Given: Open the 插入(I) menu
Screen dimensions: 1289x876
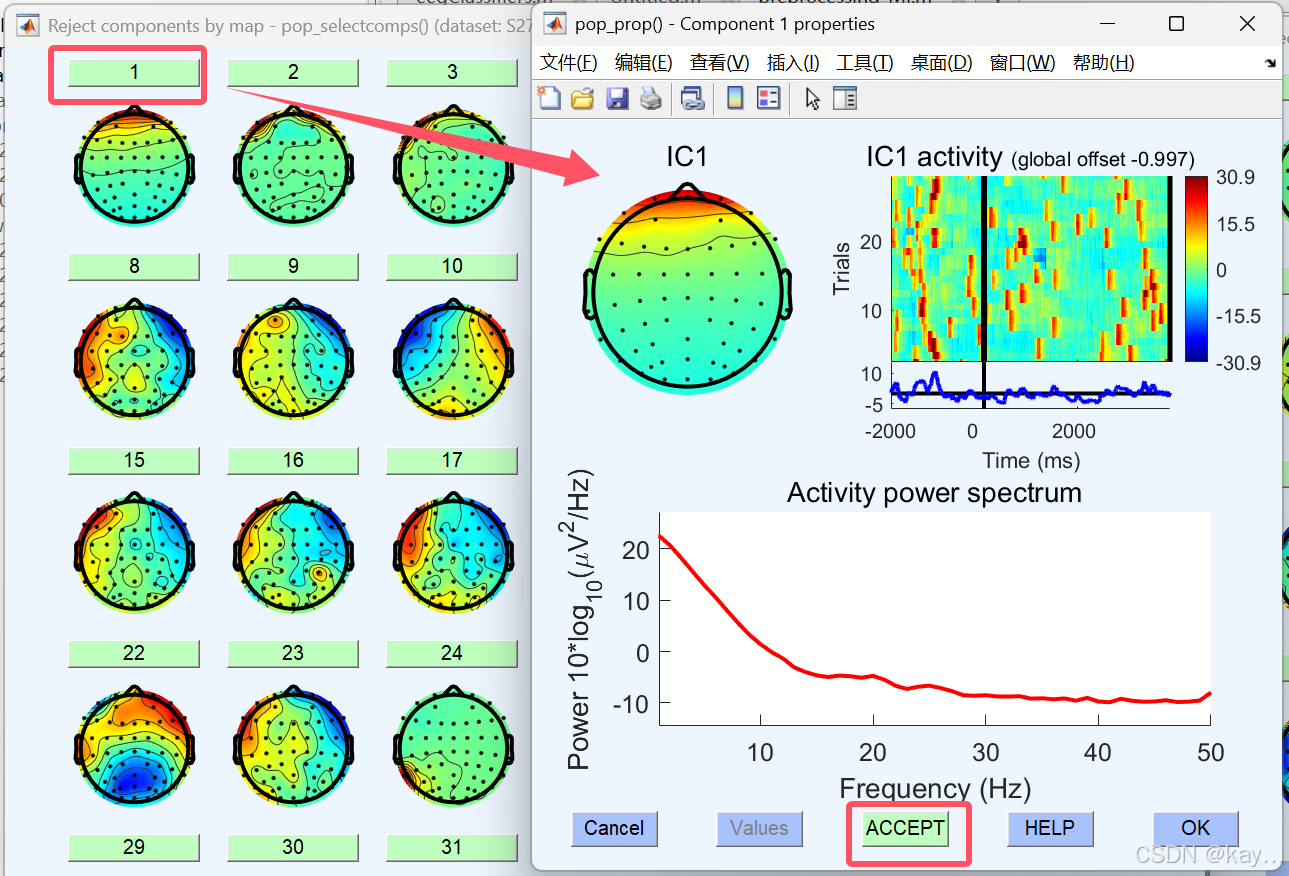Looking at the screenshot, I should click(x=792, y=62).
